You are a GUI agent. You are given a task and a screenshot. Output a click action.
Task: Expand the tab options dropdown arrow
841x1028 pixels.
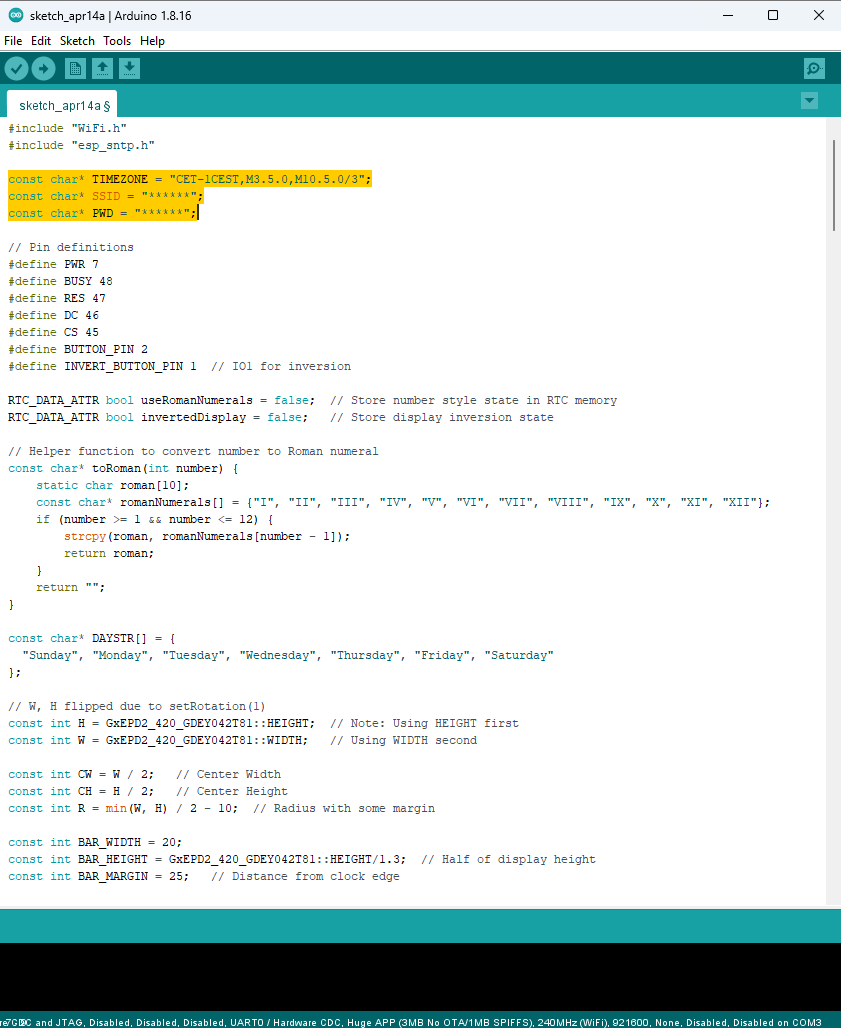[809, 101]
